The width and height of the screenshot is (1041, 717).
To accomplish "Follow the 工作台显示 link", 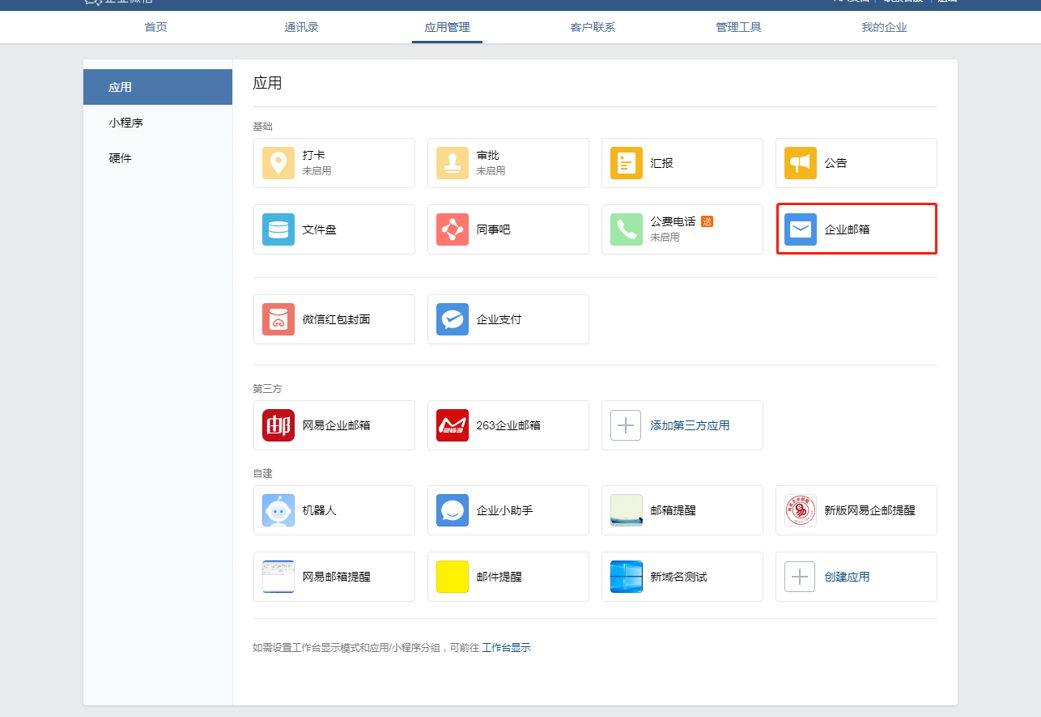I will [x=506, y=648].
